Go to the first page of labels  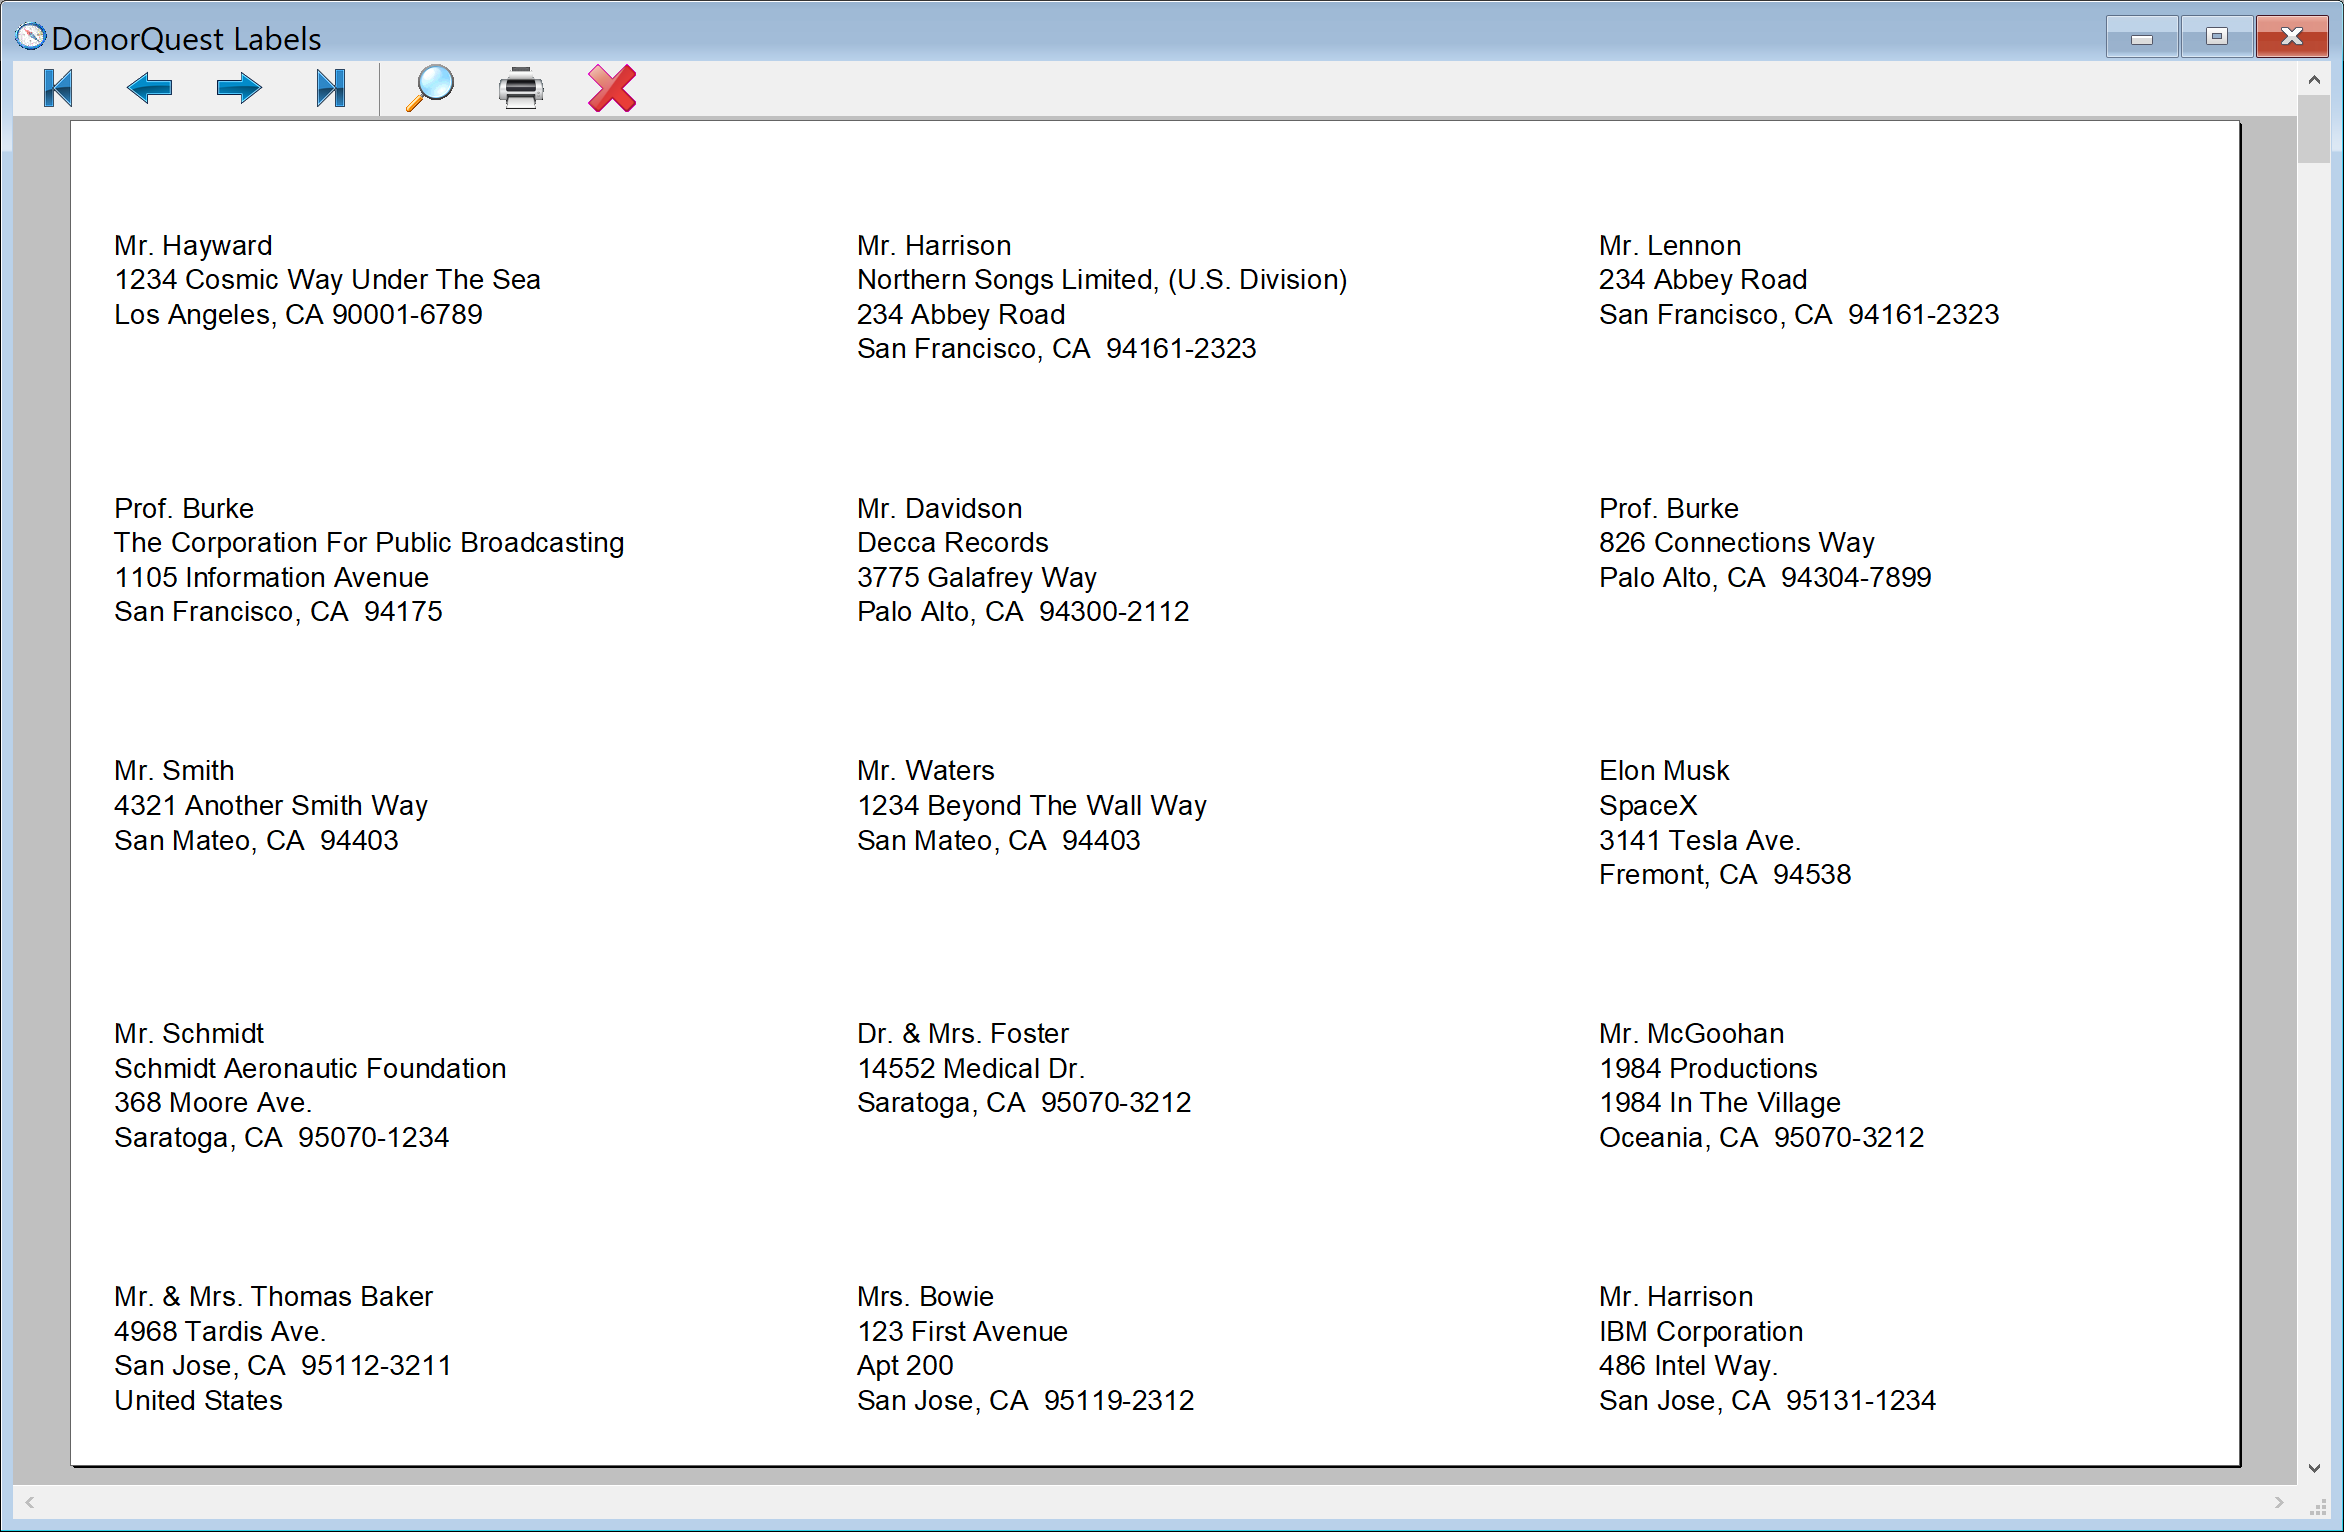pyautogui.click(x=59, y=88)
